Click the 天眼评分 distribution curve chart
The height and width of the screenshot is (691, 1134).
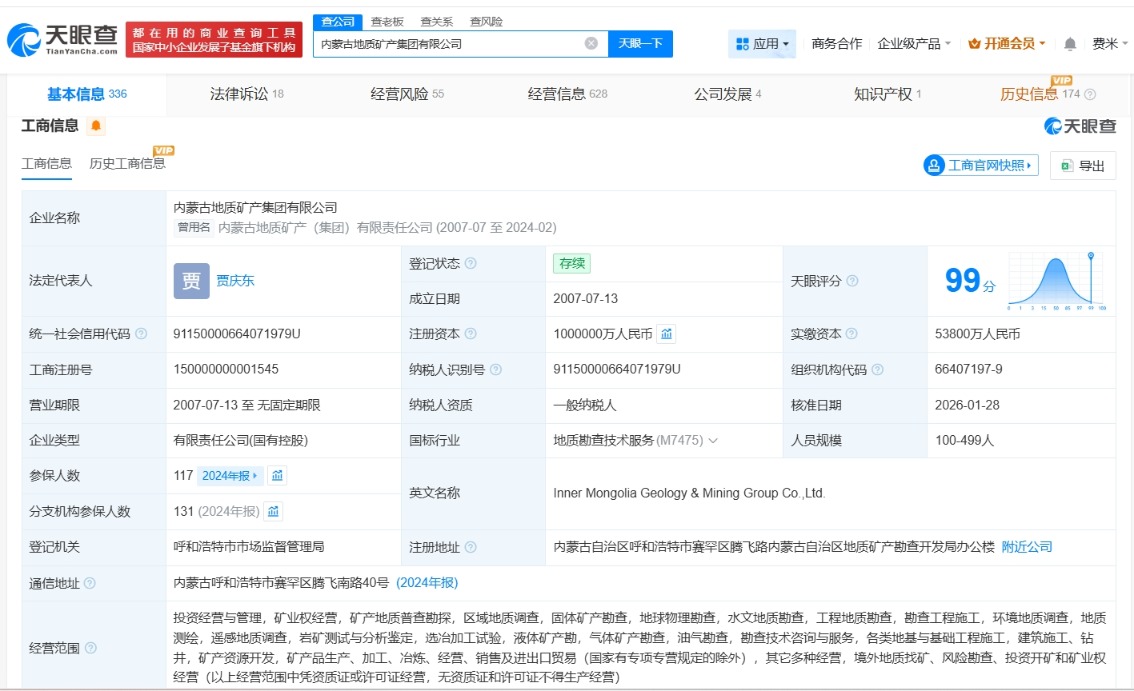click(1058, 281)
